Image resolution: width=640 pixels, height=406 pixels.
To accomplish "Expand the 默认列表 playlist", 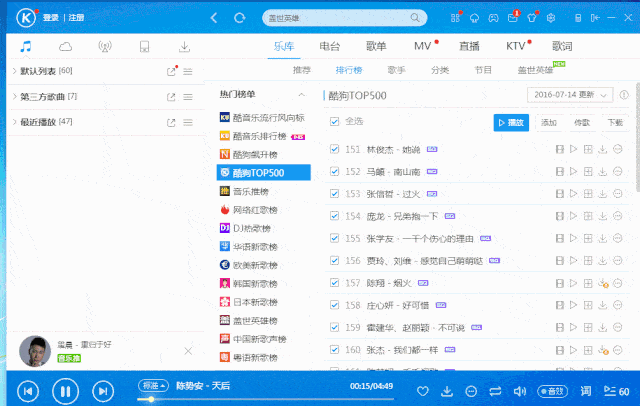I will [14, 71].
